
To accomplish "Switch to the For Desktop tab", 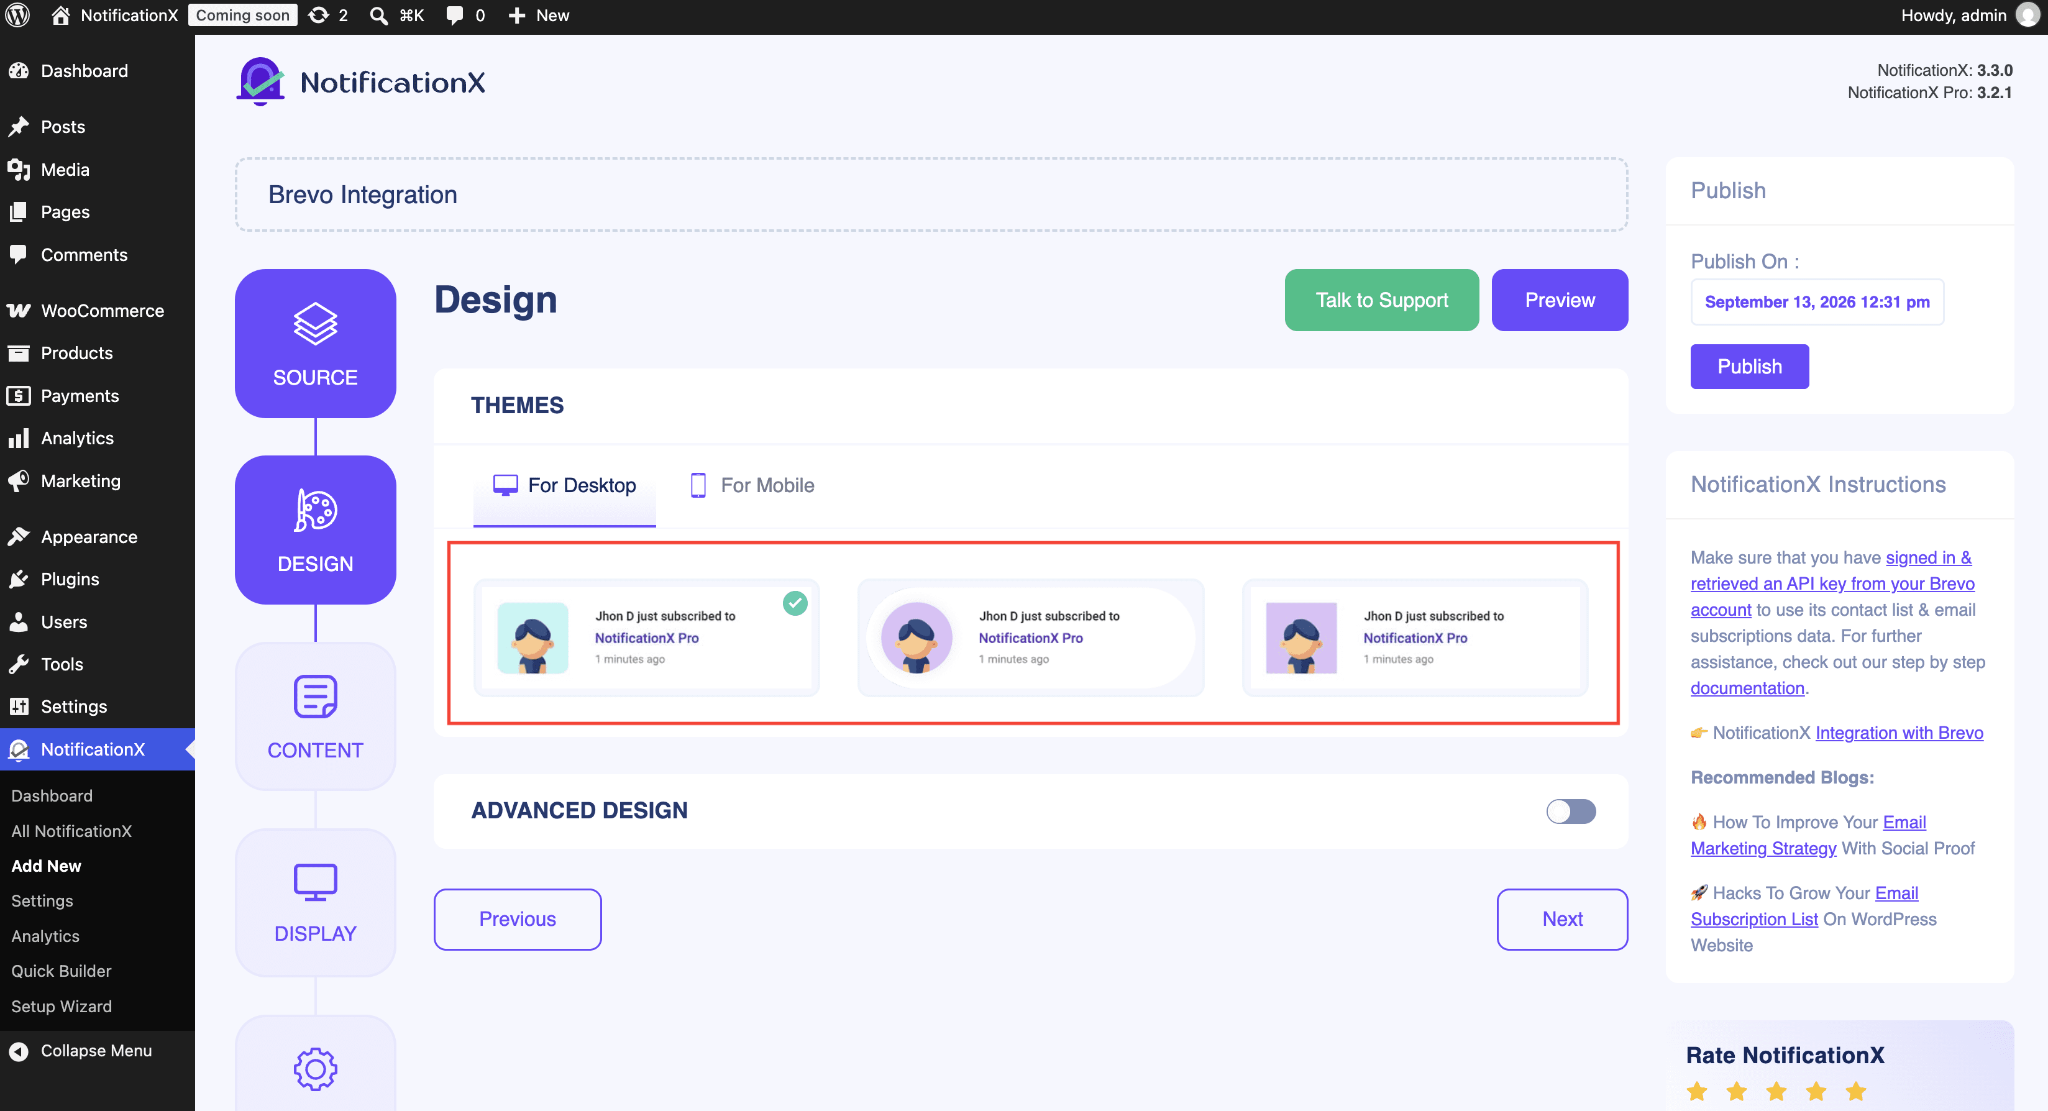I will [564, 486].
